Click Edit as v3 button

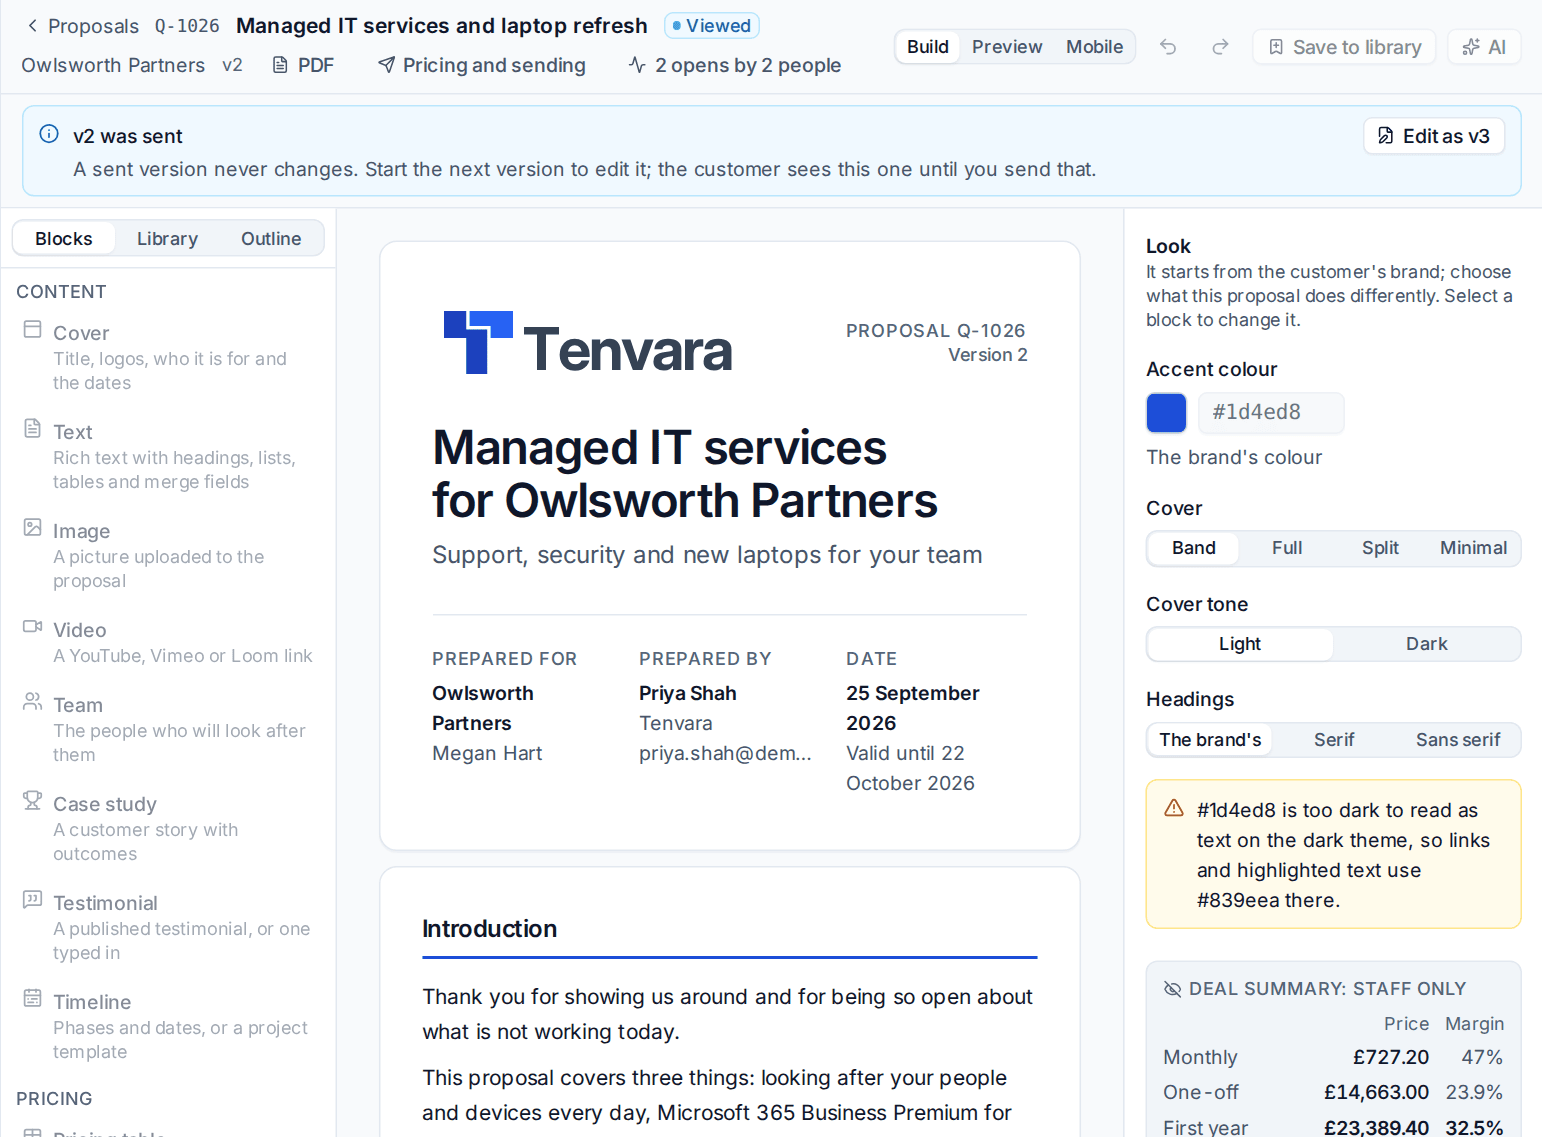point(1434,136)
